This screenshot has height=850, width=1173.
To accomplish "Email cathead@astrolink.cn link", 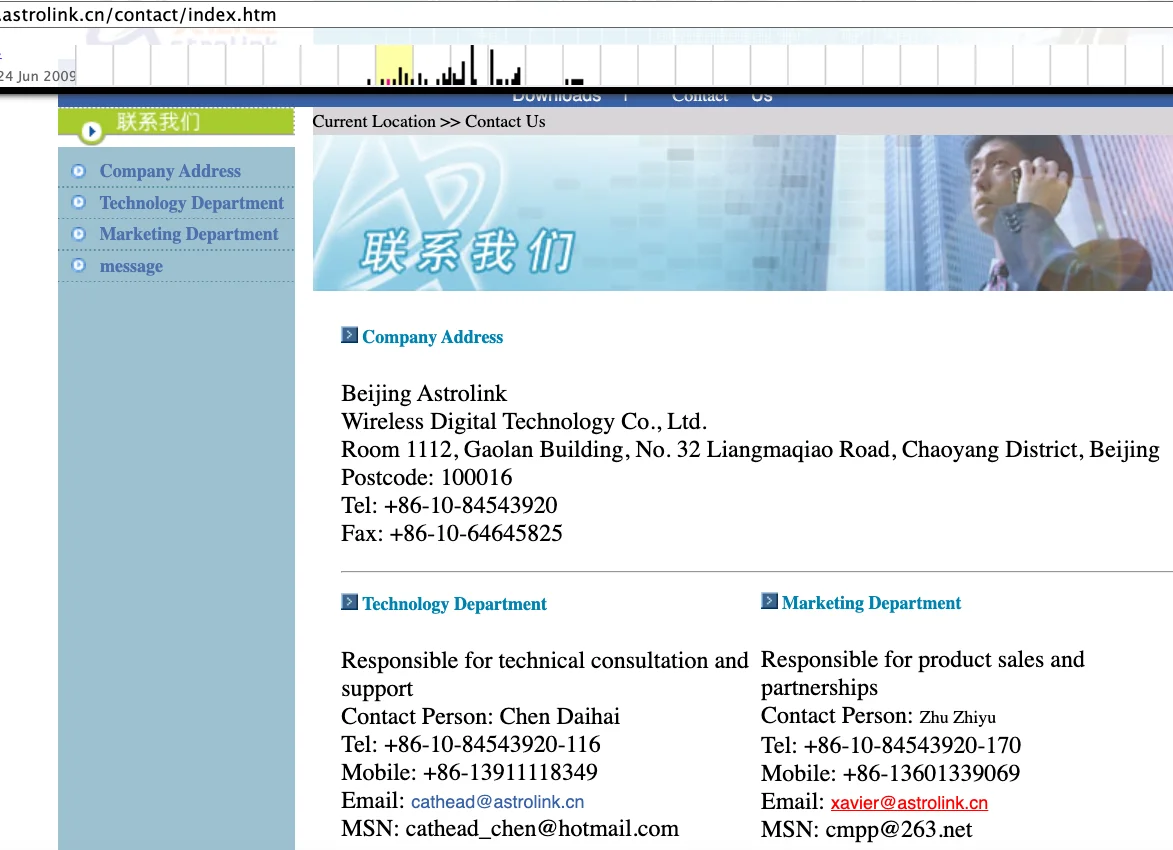I will 497,802.
